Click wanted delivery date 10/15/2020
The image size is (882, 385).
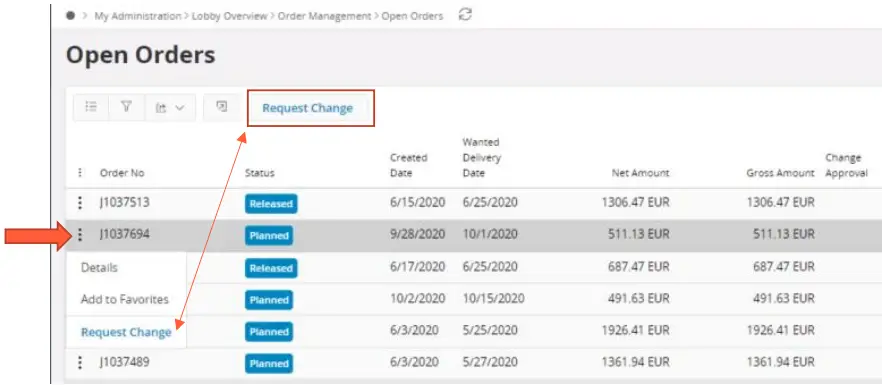pyautogui.click(x=493, y=299)
